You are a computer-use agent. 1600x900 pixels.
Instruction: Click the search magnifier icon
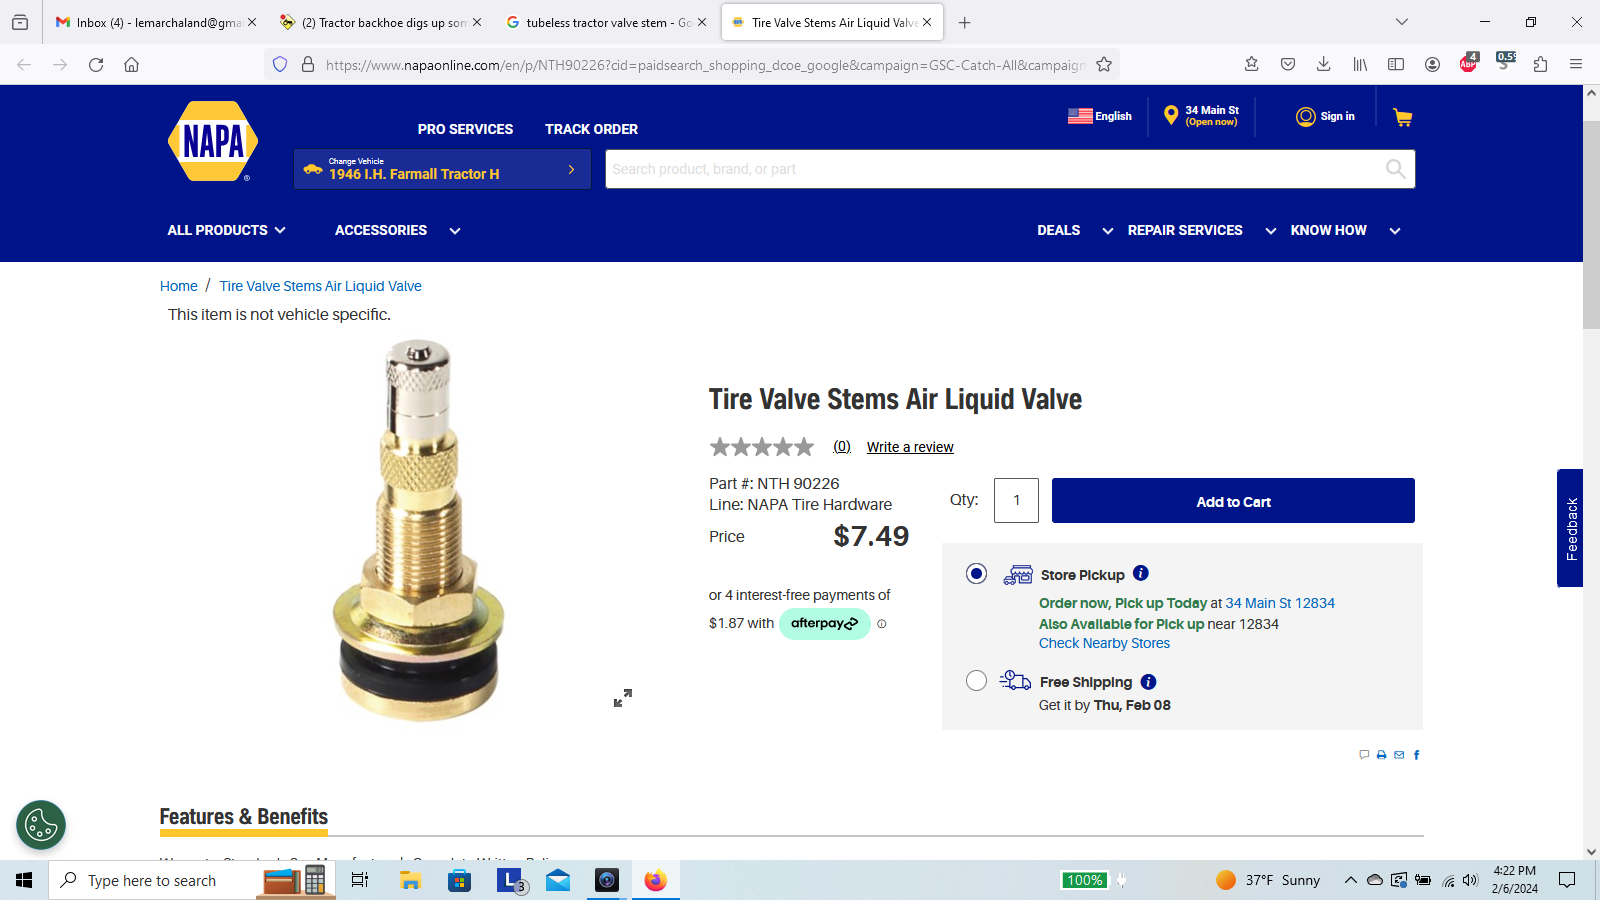point(1395,169)
